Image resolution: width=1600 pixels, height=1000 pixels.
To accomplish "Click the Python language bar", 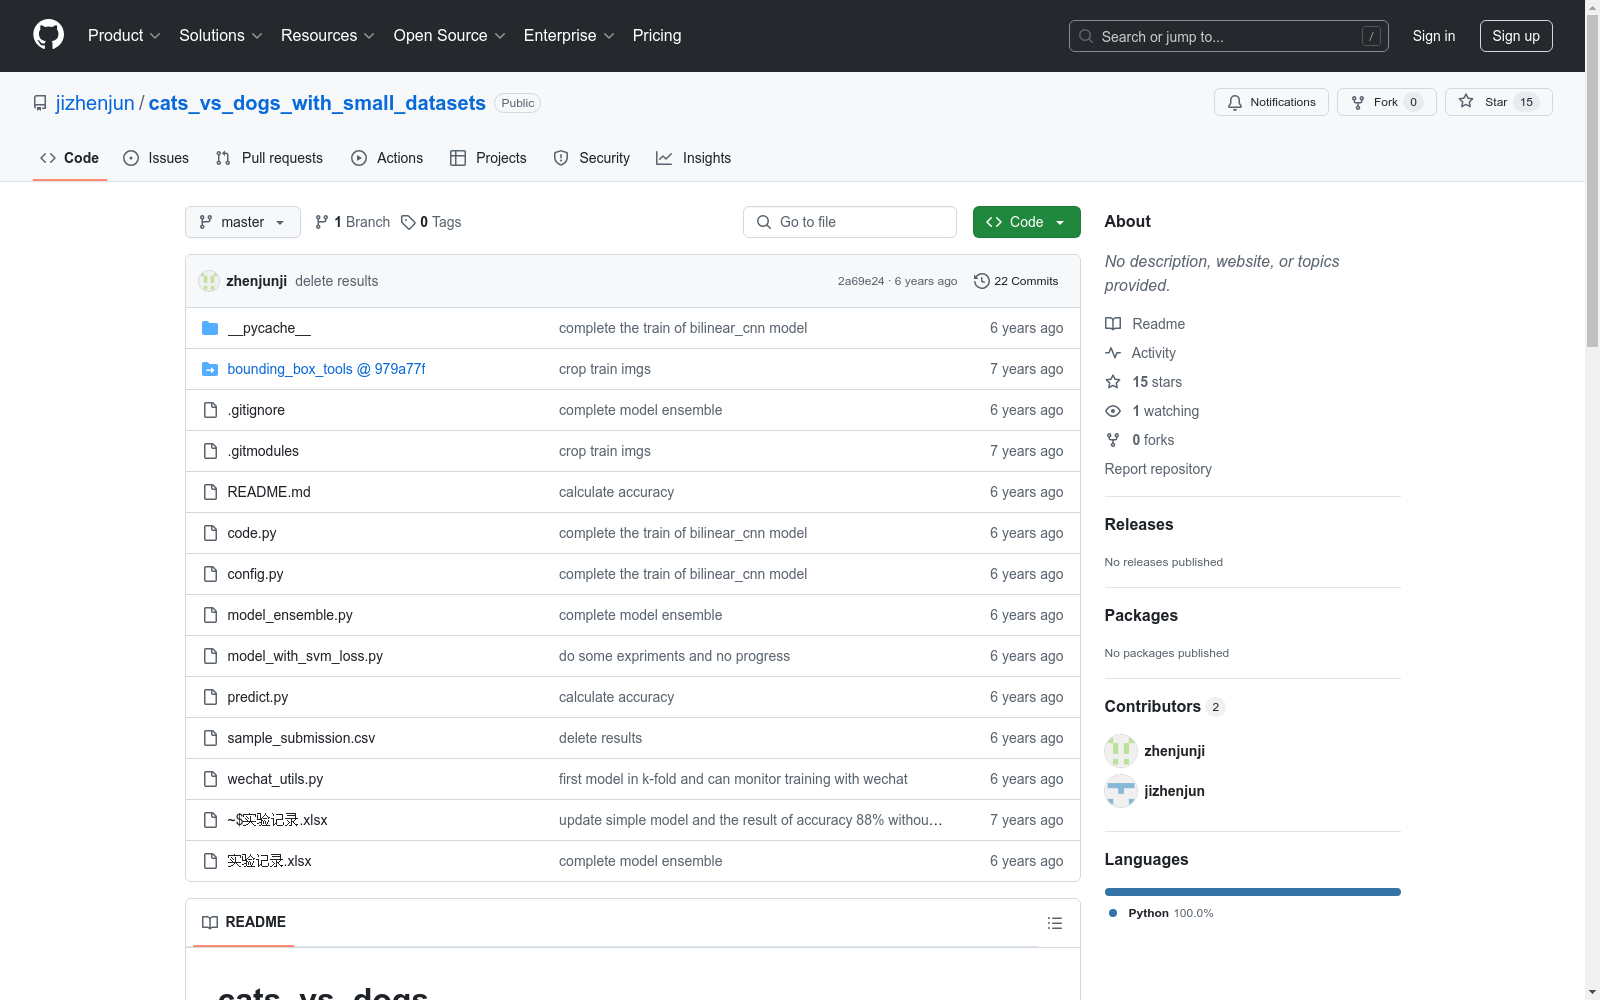I will (1253, 892).
